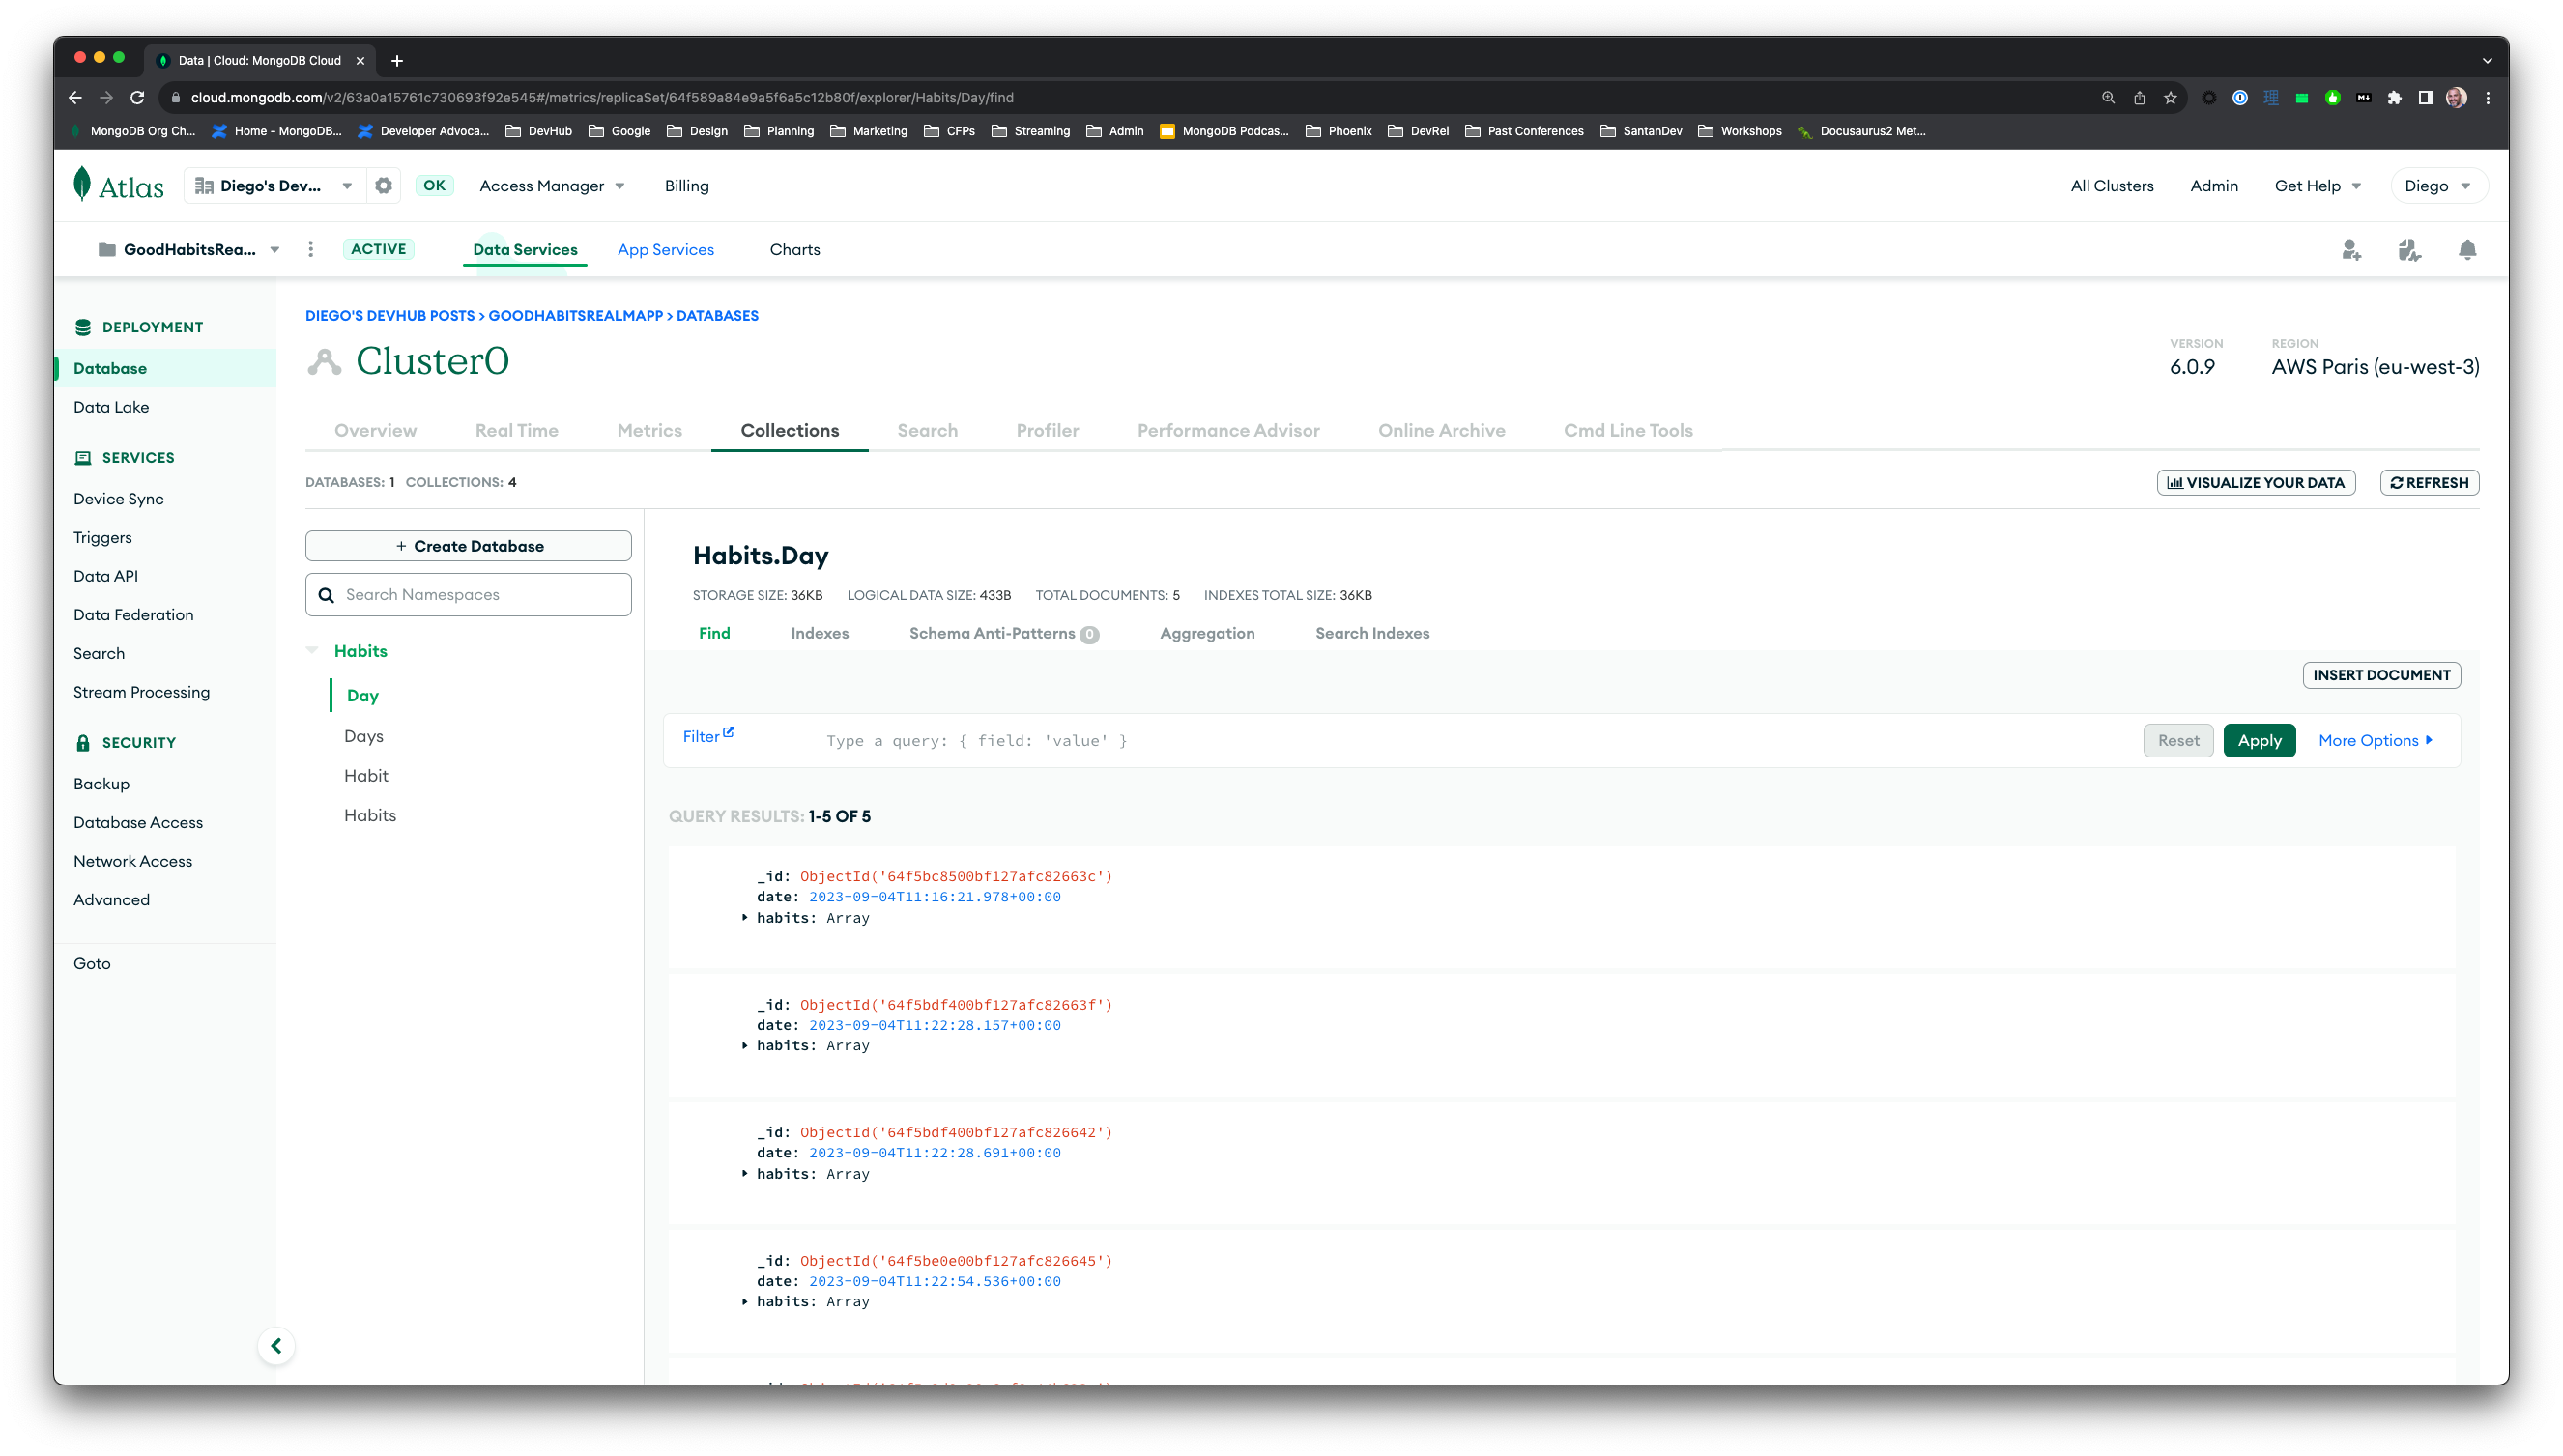Refresh the collections list
This screenshot has width=2563, height=1456.
point(2429,482)
